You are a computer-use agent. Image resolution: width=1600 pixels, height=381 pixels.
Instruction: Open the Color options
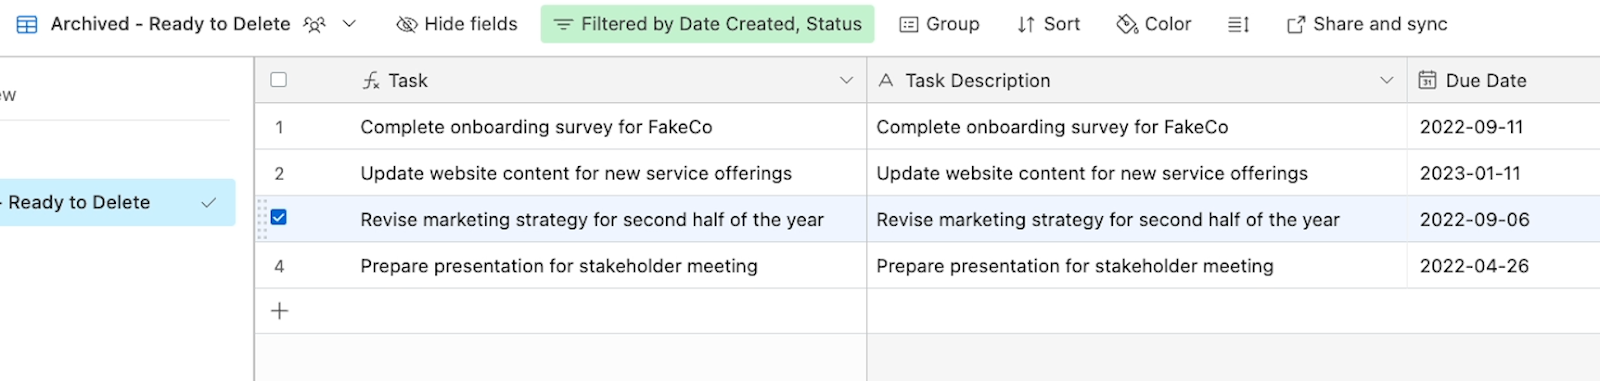pyautogui.click(x=1154, y=24)
